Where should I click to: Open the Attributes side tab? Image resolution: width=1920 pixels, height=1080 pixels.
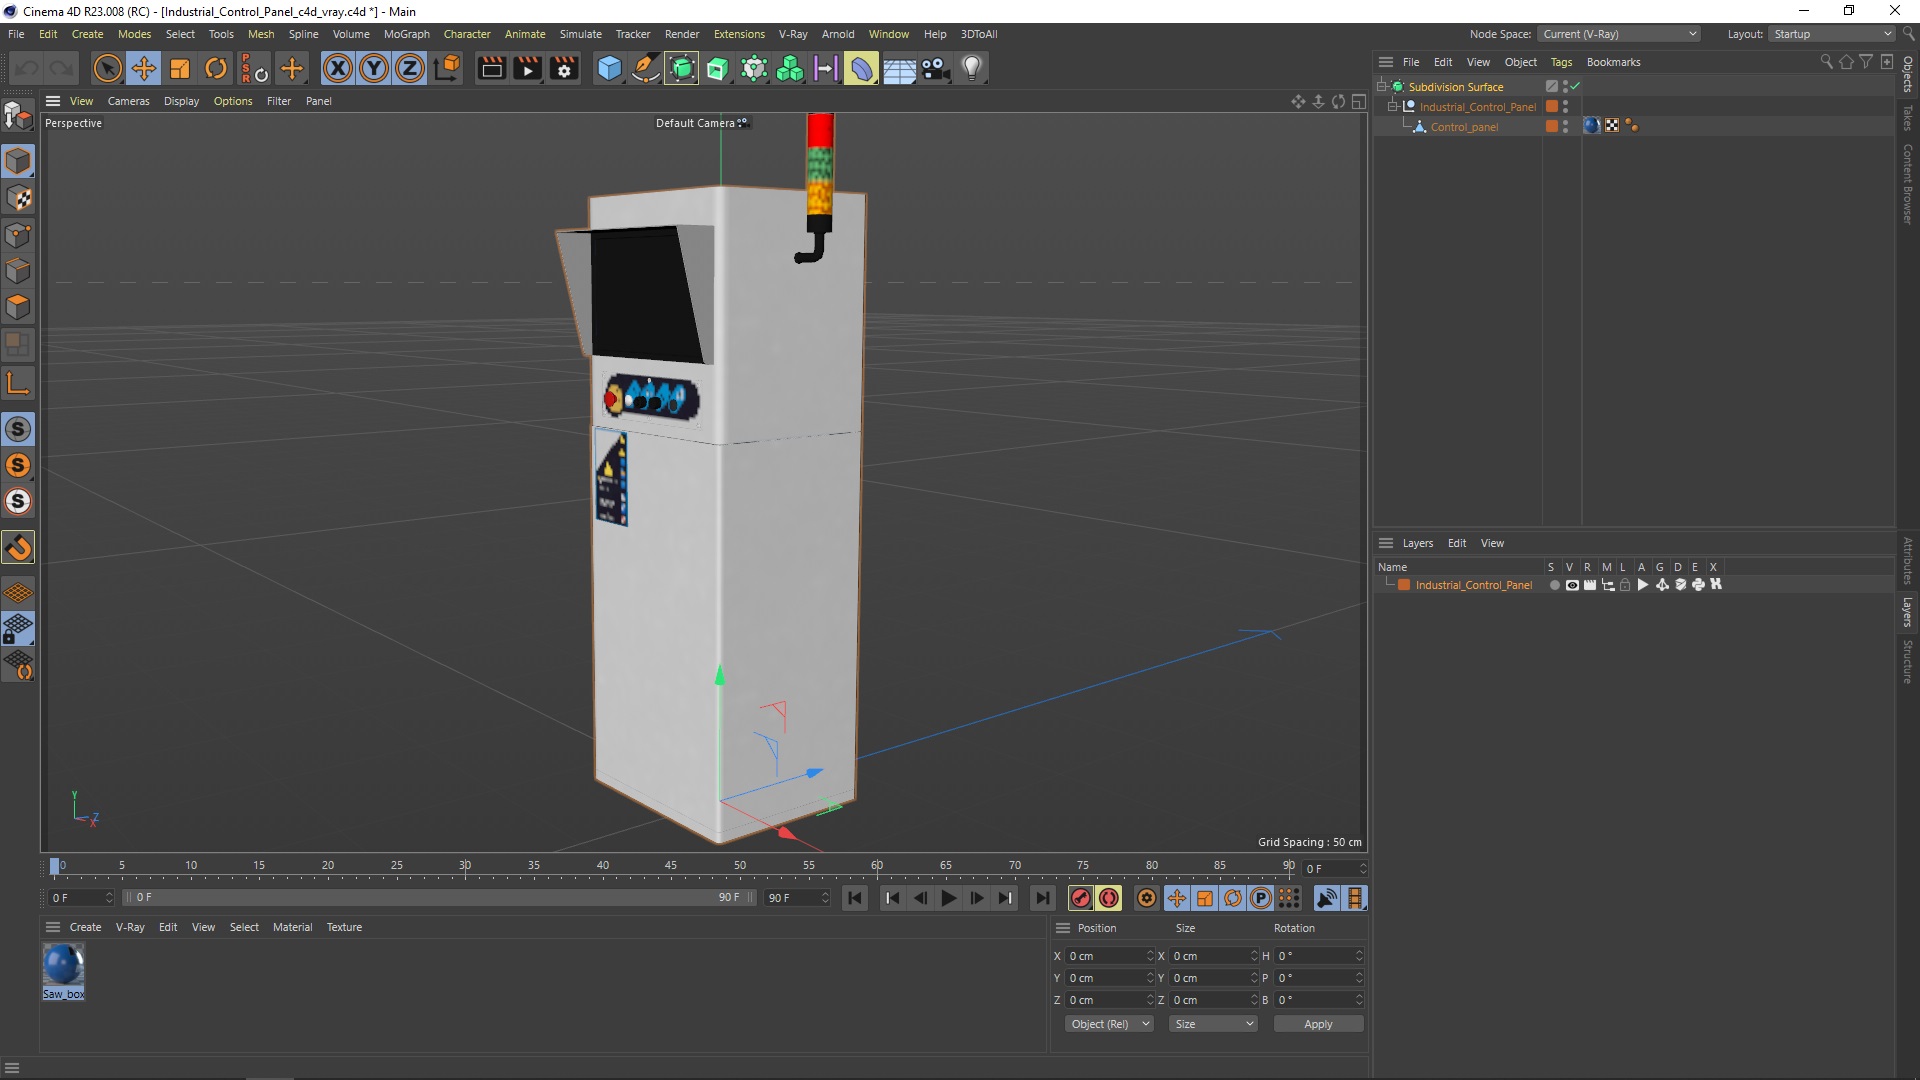coord(1907,561)
